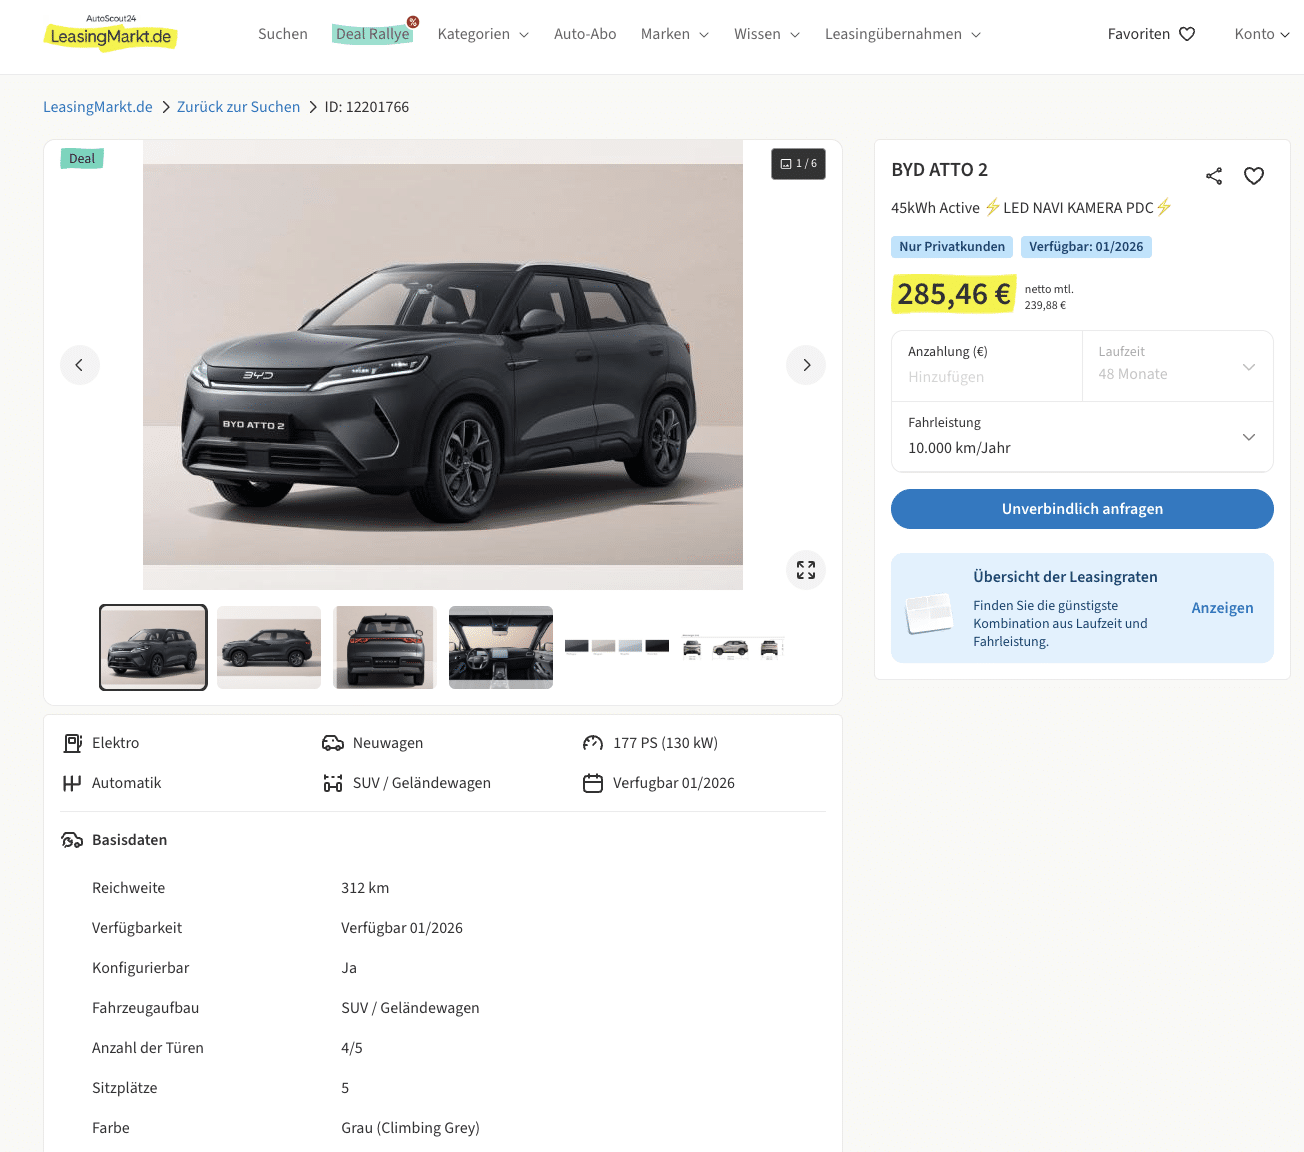The height and width of the screenshot is (1152, 1304).
Task: Click the Sitzplätze row label
Action: pyautogui.click(x=124, y=1088)
